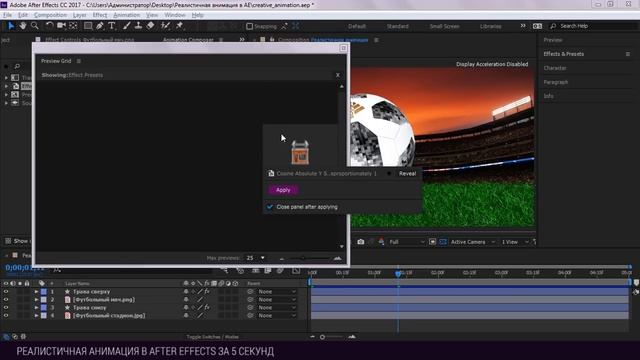Select the Clone Stamp tool
The image size is (640, 360).
(x=138, y=26)
